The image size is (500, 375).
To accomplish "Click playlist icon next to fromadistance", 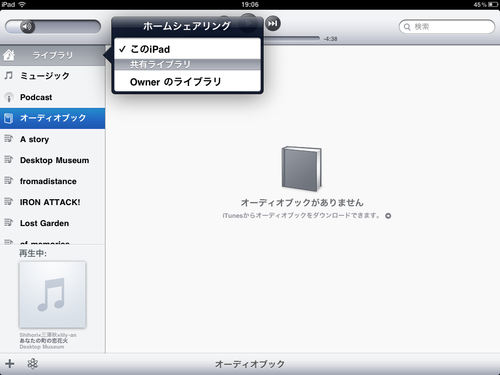I will pyautogui.click(x=8, y=180).
